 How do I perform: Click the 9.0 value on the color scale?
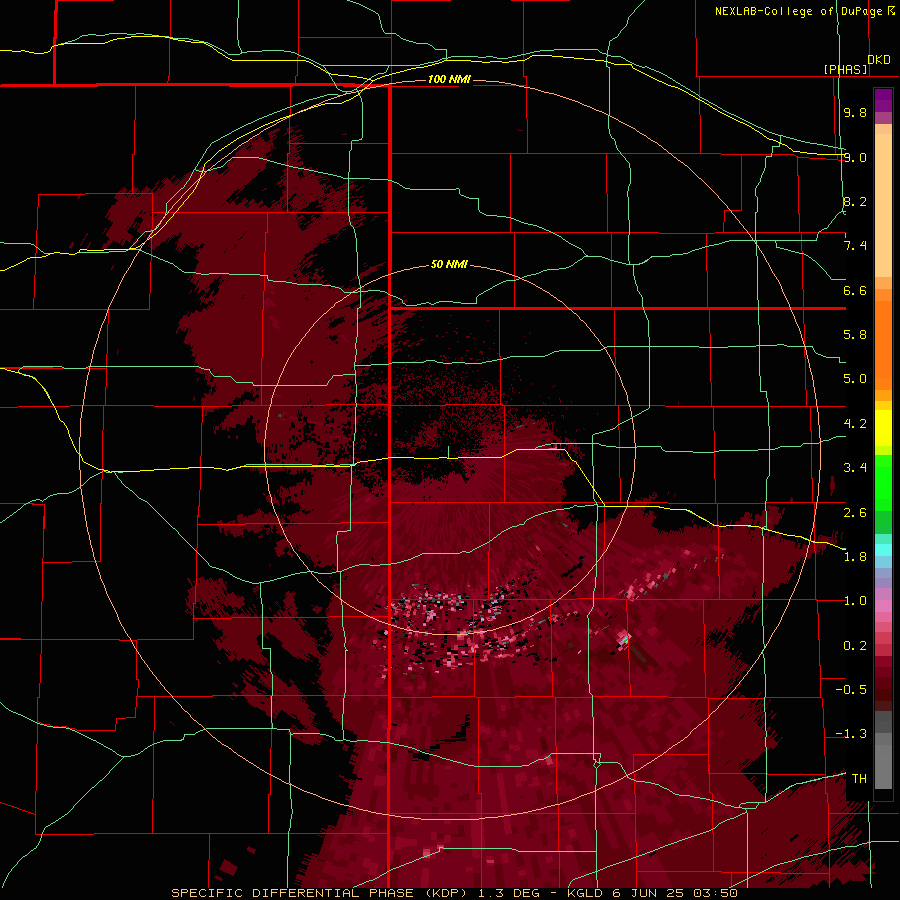(855, 157)
